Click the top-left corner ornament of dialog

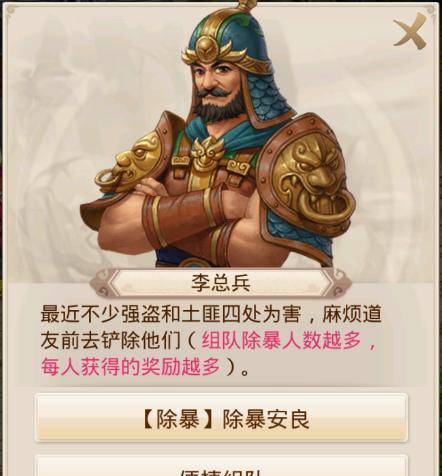(11, 10)
